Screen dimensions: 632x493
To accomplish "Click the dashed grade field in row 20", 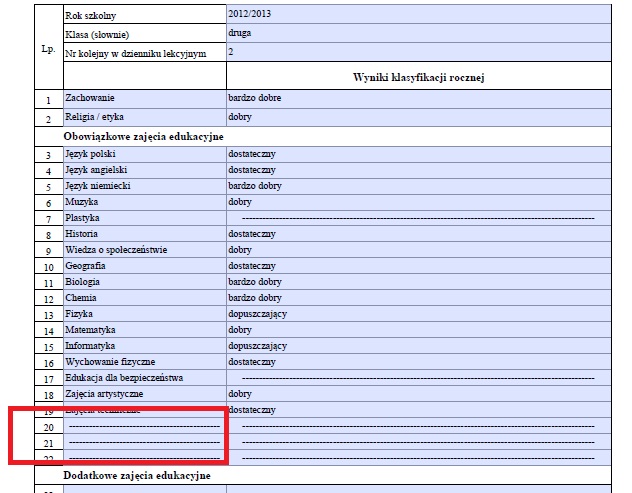I will pyautogui.click(x=419, y=426).
